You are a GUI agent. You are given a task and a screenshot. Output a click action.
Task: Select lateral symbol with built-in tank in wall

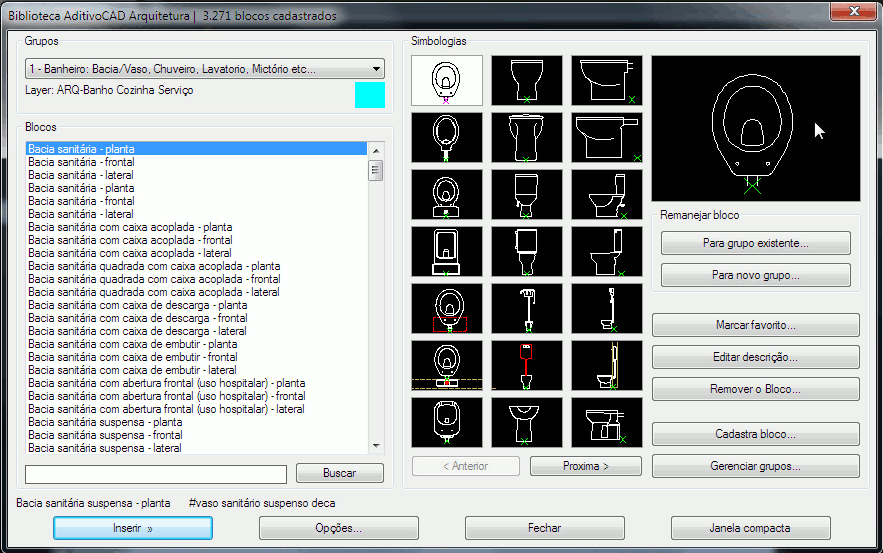pos(606,365)
